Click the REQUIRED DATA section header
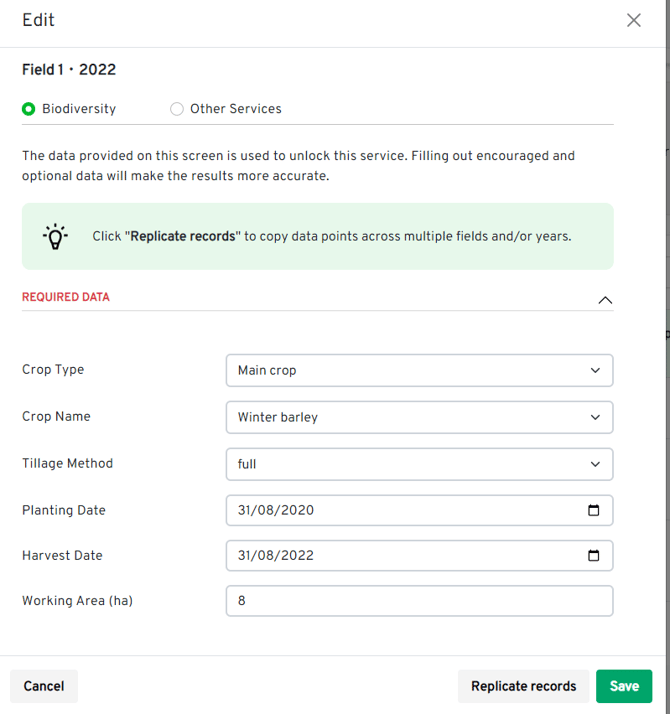This screenshot has width=670, height=714. (x=66, y=297)
